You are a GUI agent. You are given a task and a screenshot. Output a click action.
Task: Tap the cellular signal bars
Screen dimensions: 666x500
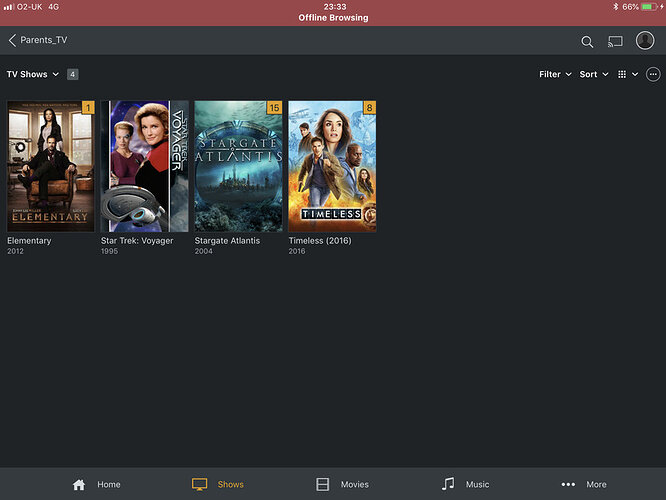(8, 7)
